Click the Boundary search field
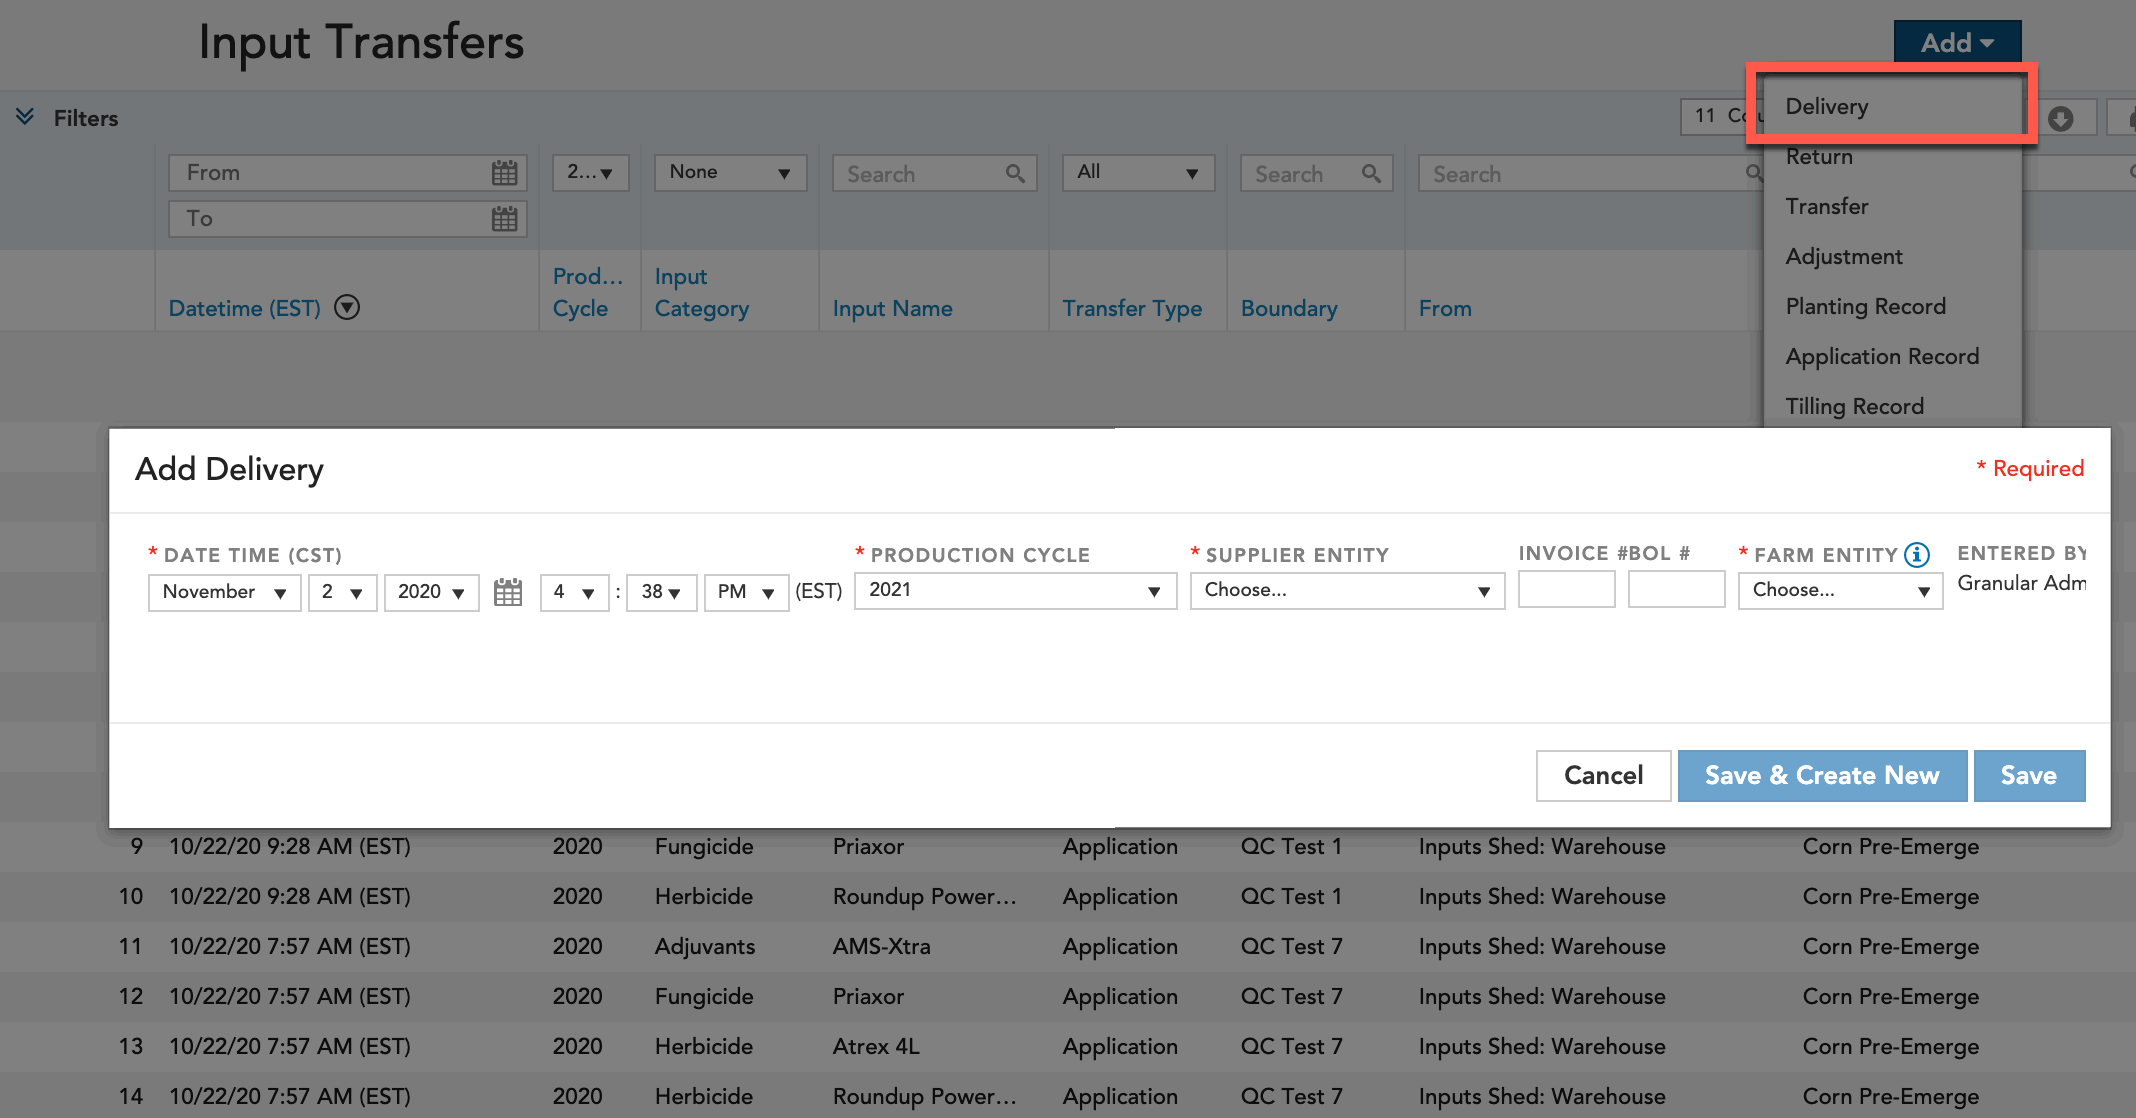The height and width of the screenshot is (1118, 2136). click(x=1316, y=174)
